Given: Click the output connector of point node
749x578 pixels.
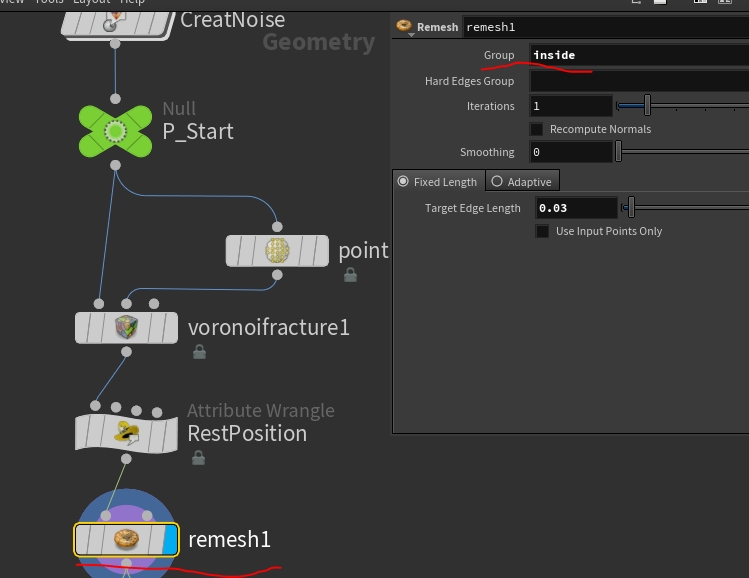Looking at the screenshot, I should click(277, 275).
